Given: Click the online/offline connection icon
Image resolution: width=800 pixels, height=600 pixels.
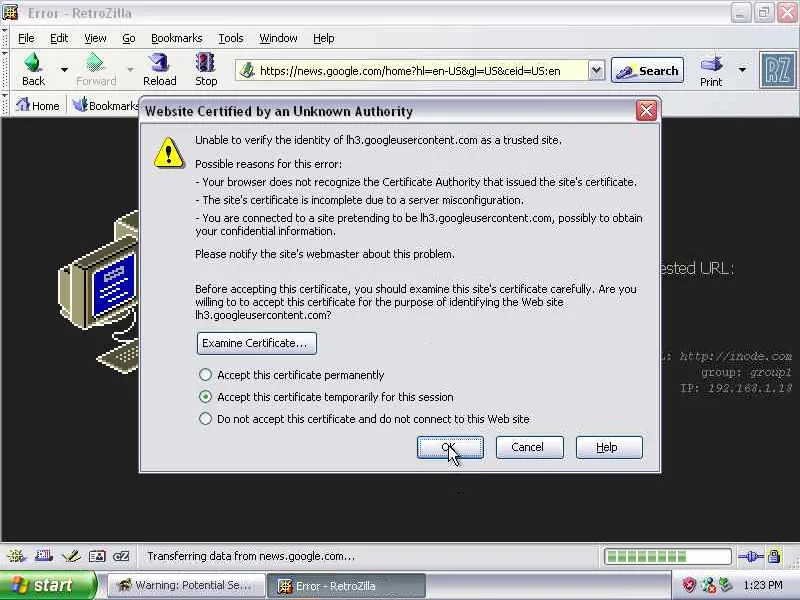Looking at the screenshot, I should [751, 556].
